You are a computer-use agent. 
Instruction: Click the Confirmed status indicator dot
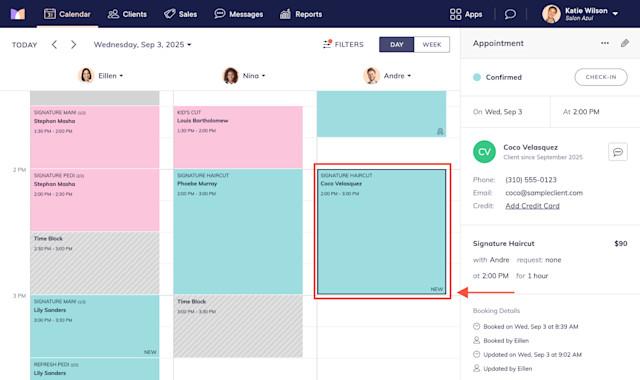pyautogui.click(x=477, y=77)
